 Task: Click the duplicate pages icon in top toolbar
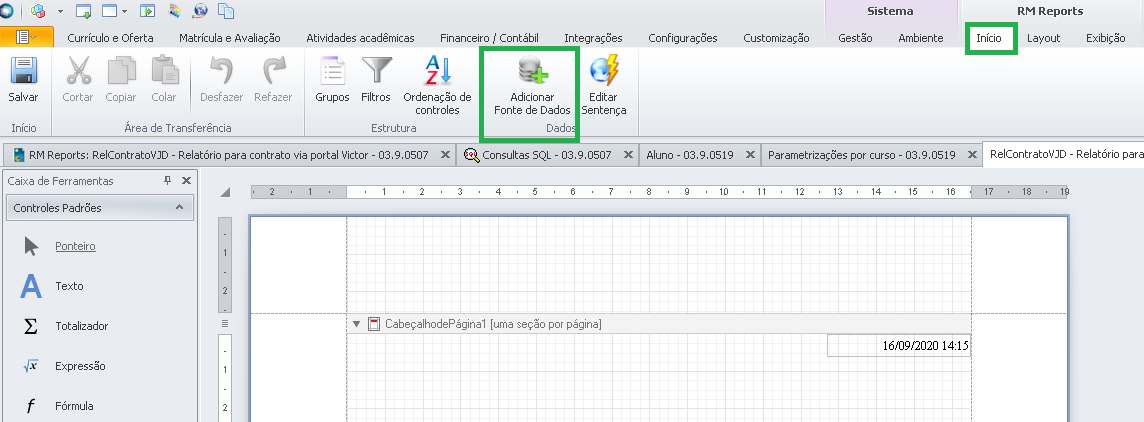pos(226,11)
